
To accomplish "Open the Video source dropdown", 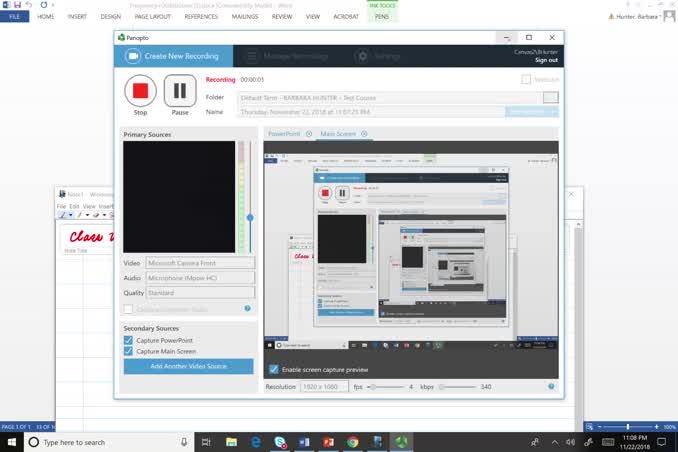I will (x=200, y=263).
